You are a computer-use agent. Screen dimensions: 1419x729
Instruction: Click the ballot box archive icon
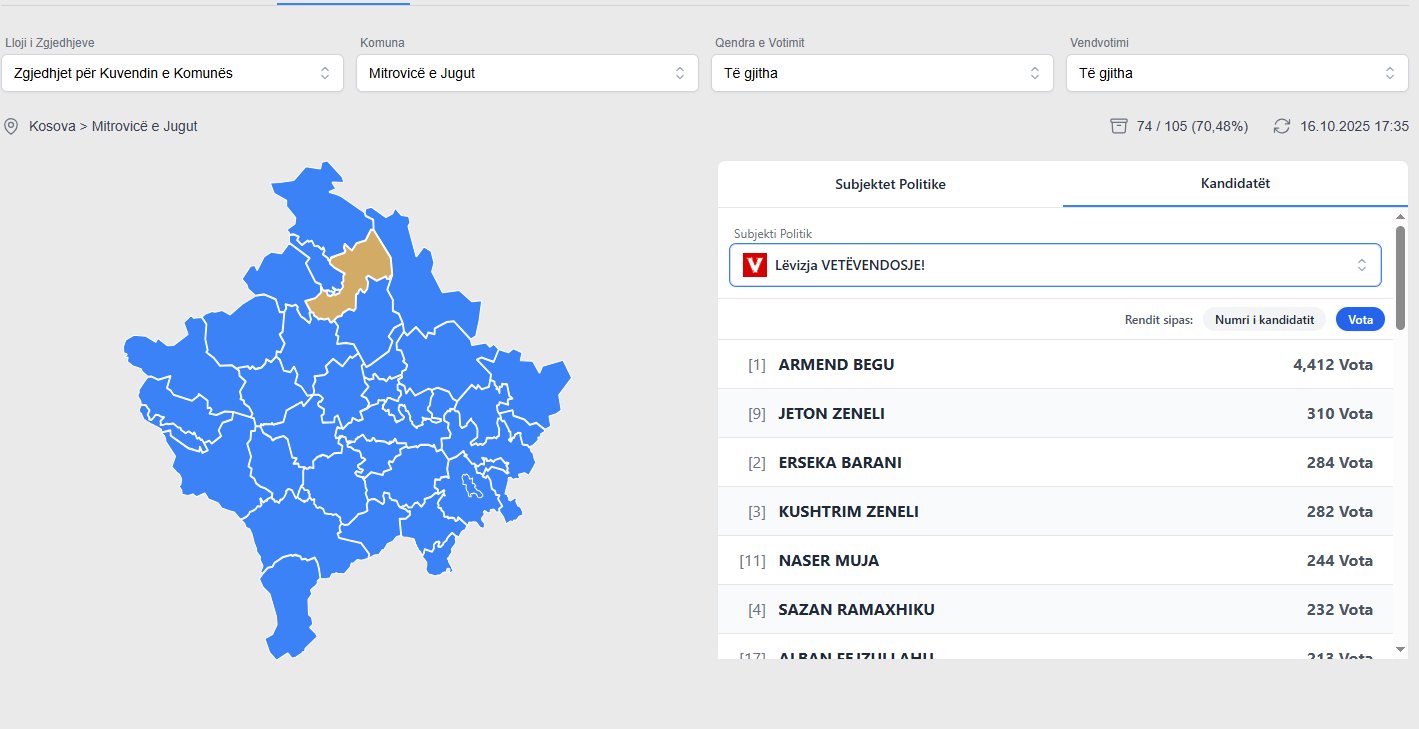coord(1119,127)
